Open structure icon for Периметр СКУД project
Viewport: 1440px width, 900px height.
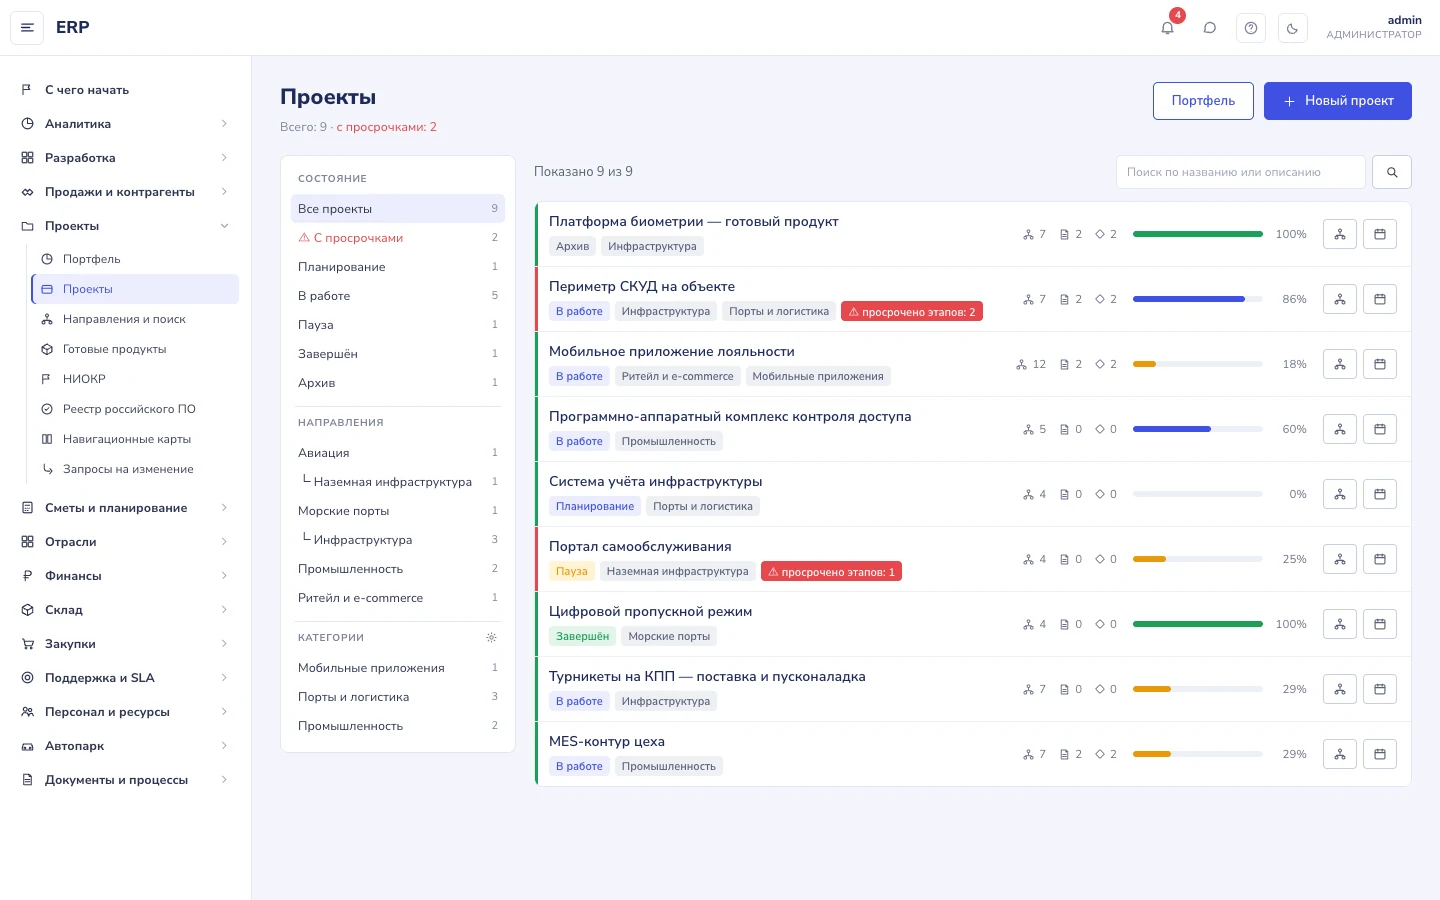1340,299
